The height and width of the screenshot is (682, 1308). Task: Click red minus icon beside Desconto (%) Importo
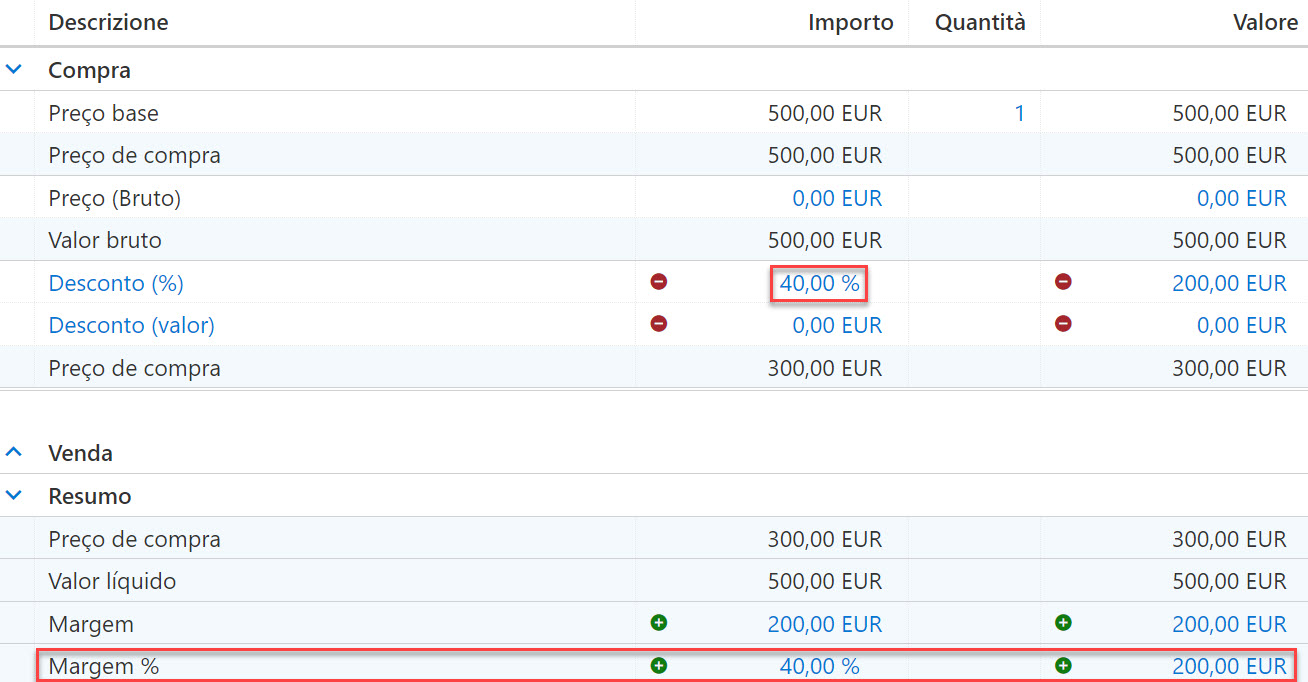tap(658, 282)
